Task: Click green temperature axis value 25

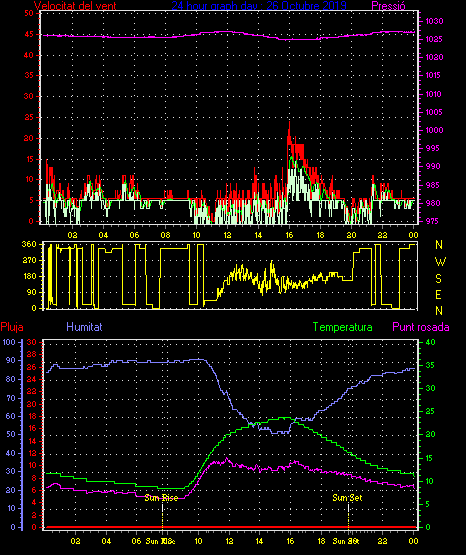Action: click(x=430, y=411)
